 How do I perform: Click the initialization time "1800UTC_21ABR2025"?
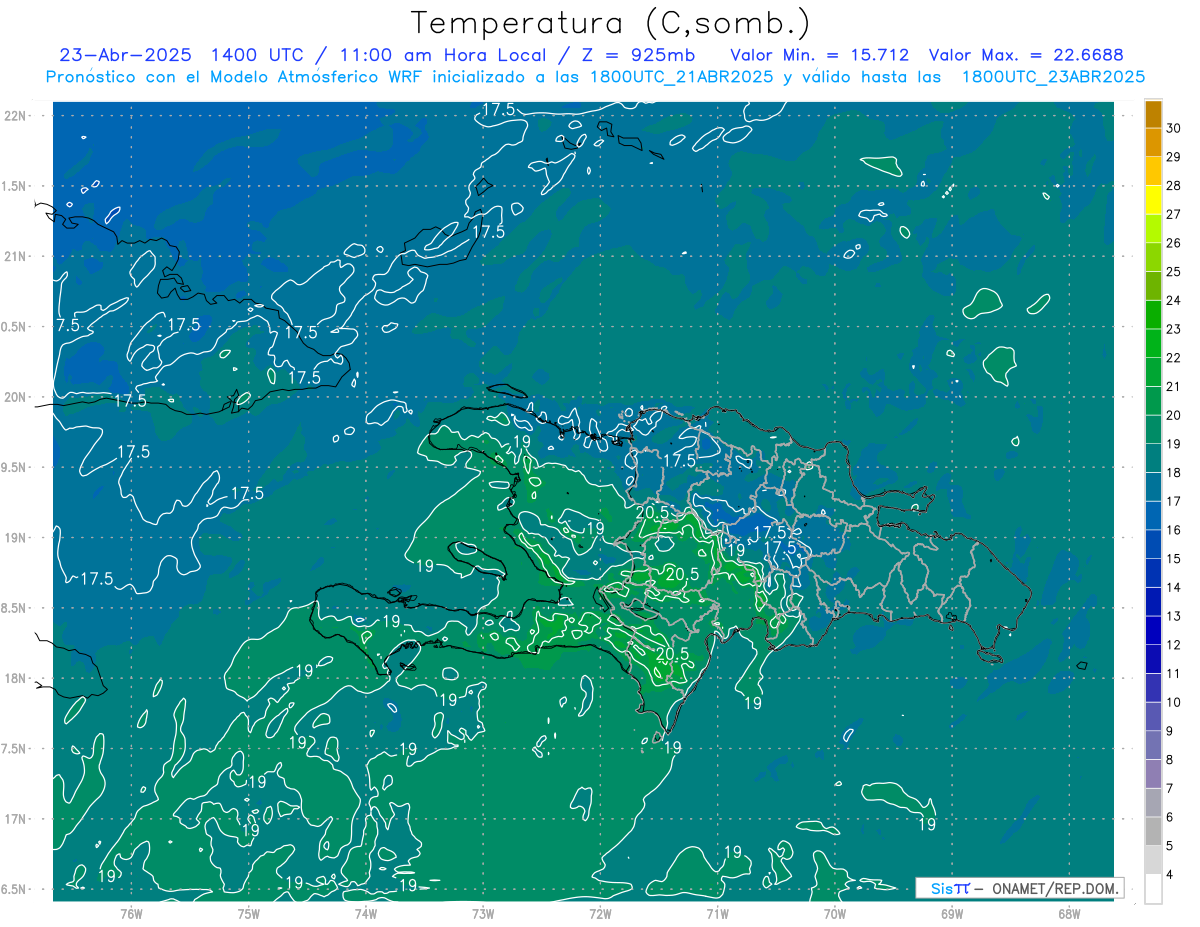click(679, 77)
